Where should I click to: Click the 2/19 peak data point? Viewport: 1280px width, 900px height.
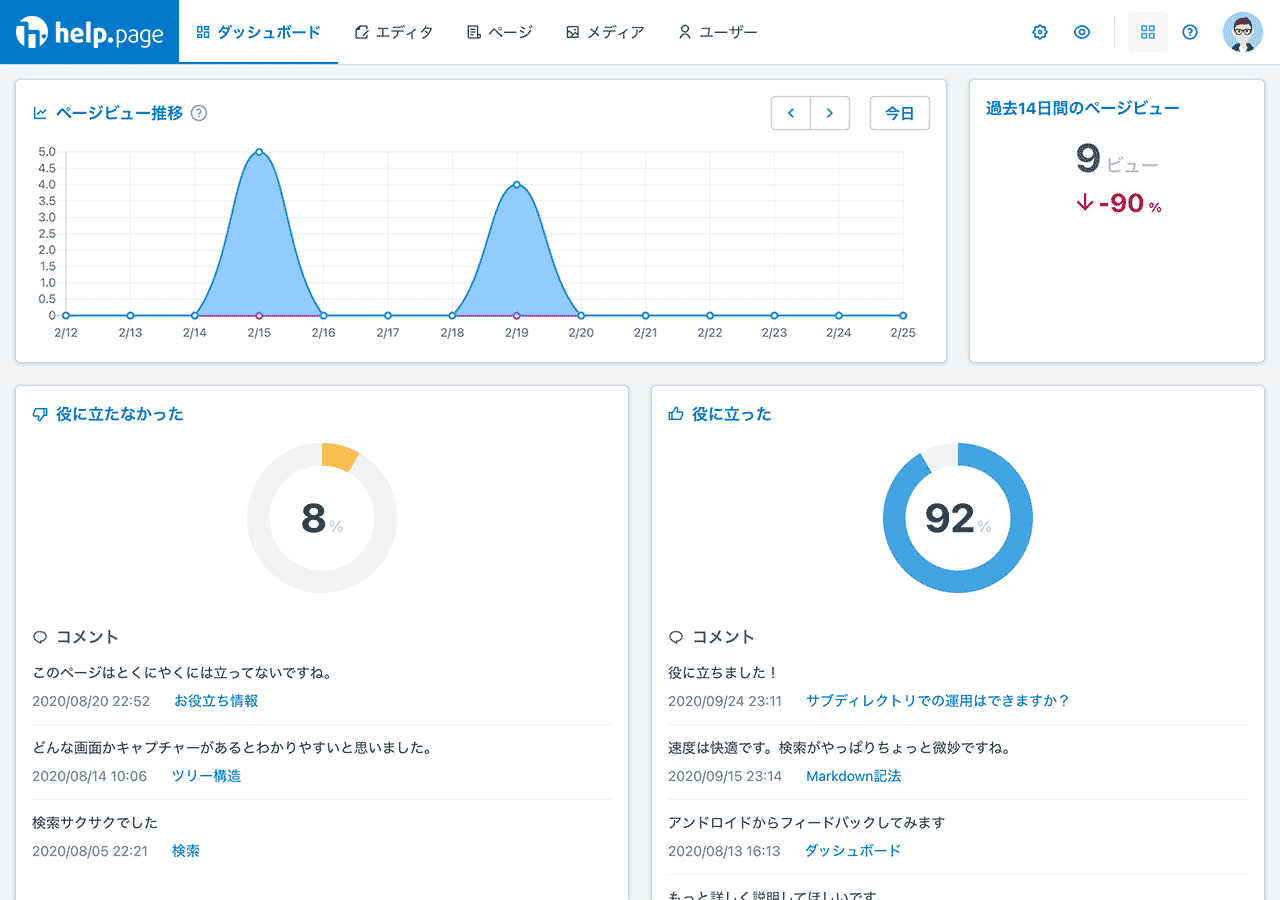517,184
